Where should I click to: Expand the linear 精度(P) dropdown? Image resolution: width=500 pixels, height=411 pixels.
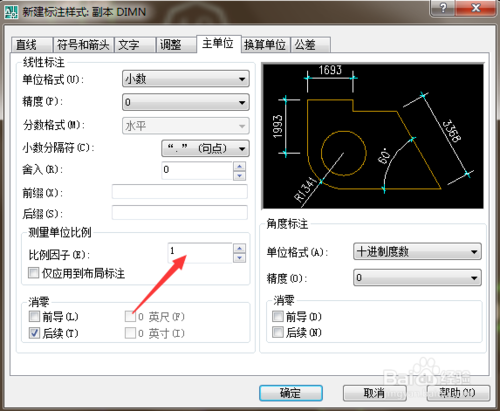point(186,102)
